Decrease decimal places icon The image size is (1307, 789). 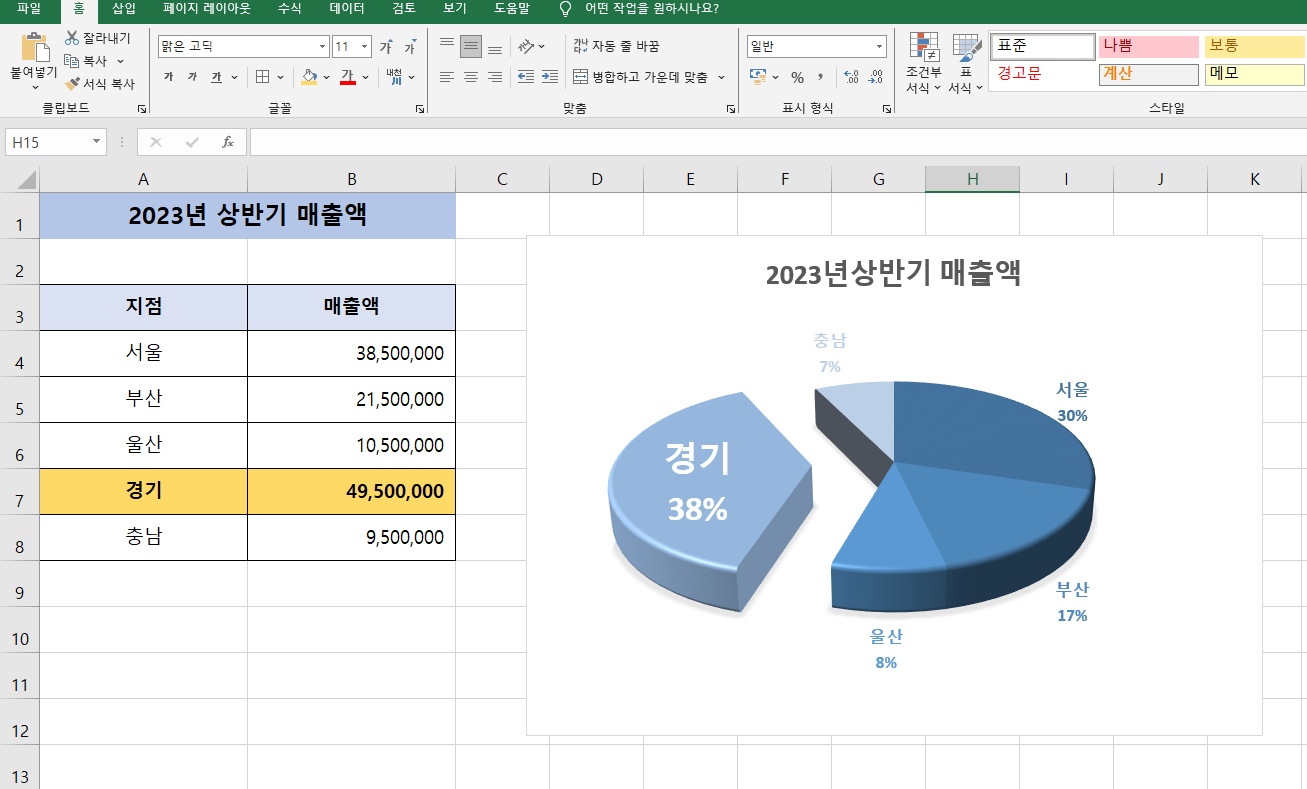coord(876,77)
